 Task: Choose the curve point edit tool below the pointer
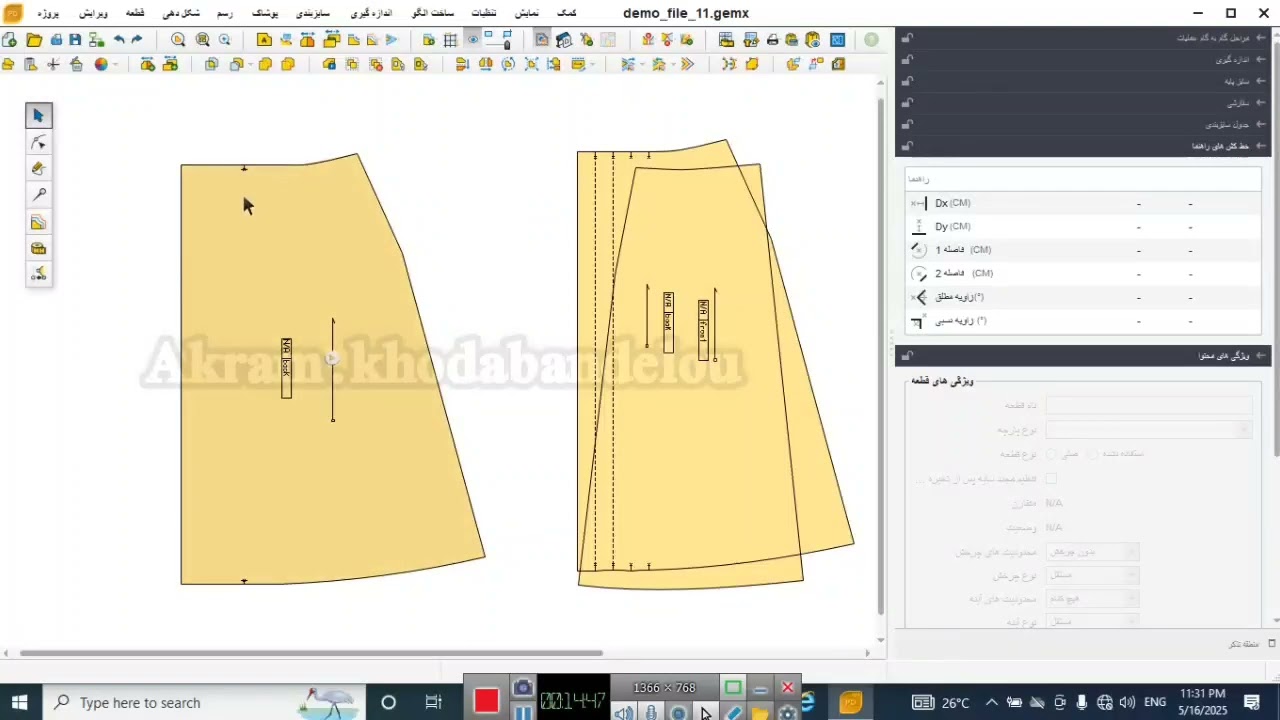[39, 142]
